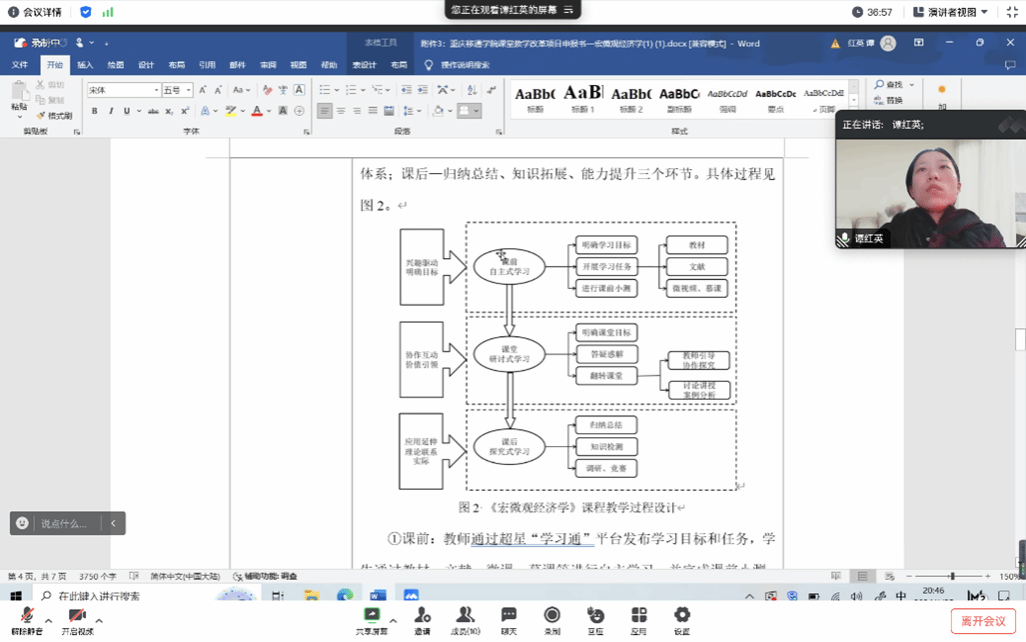This screenshot has height=642, width=1026.
Task: Click the zoom slider in Word status bar
Action: [x=951, y=576]
